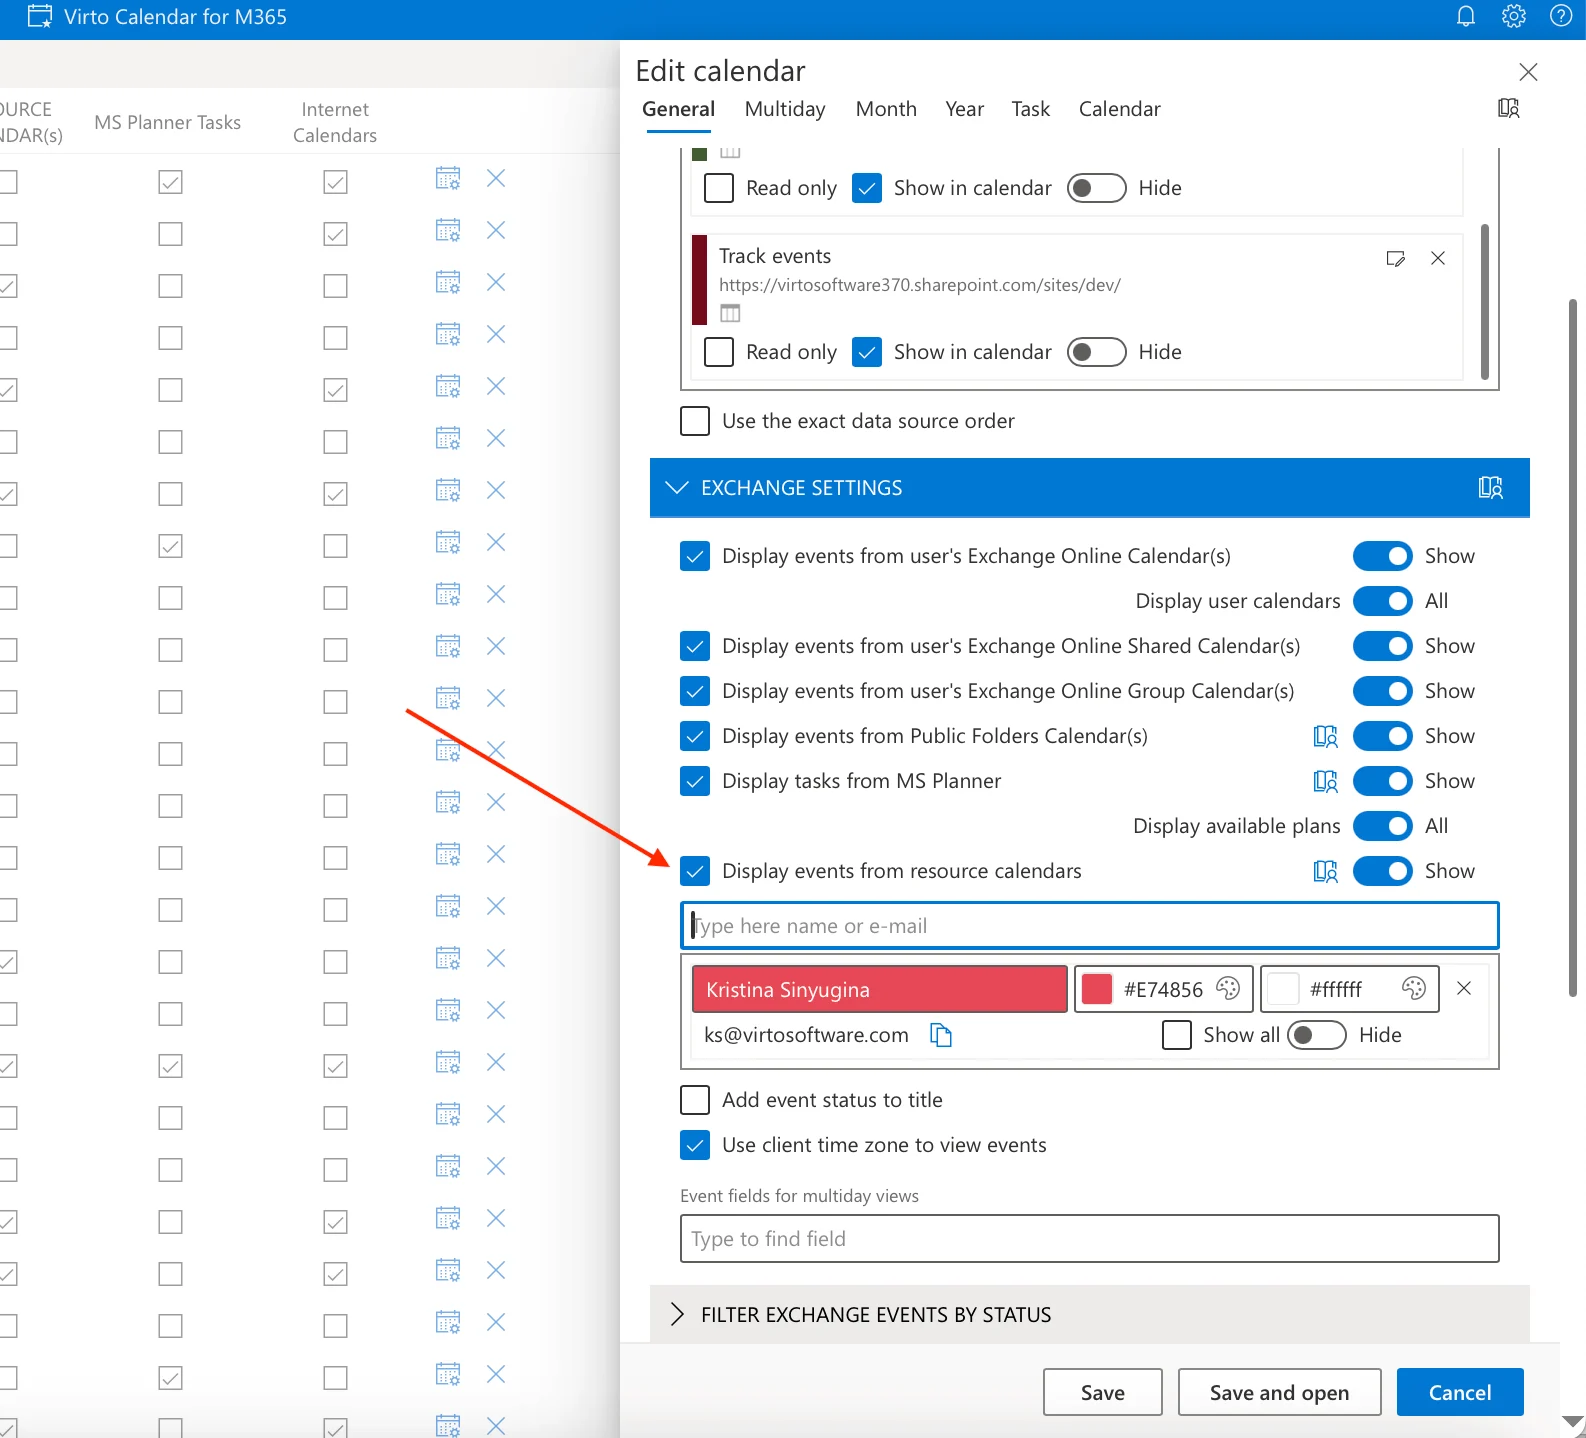Toggle Display user calendars All switch
The image size is (1586, 1438).
pos(1383,601)
